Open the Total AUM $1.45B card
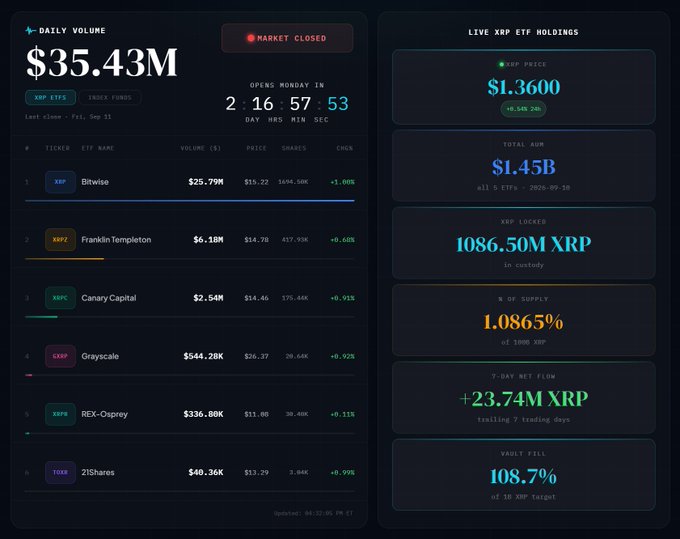Screen dimensions: 680x539 (x=523, y=166)
